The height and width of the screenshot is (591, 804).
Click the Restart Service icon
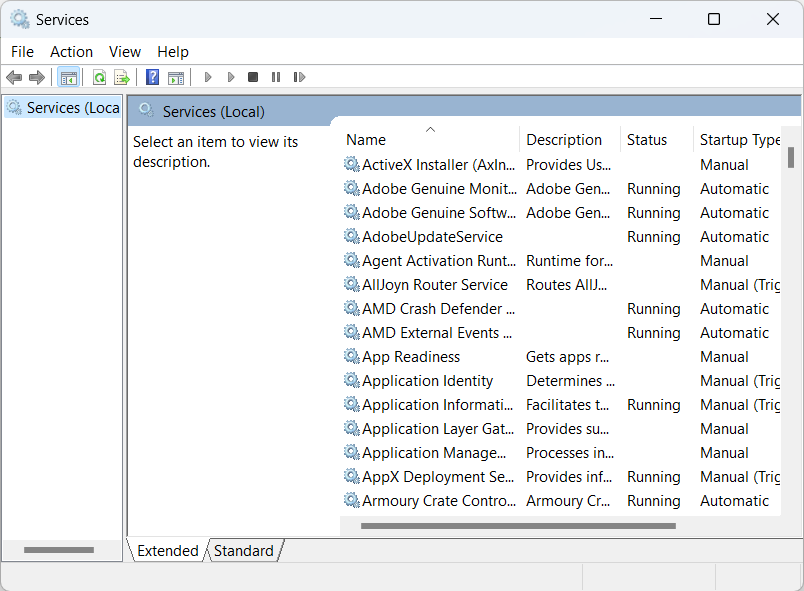pyautogui.click(x=299, y=77)
